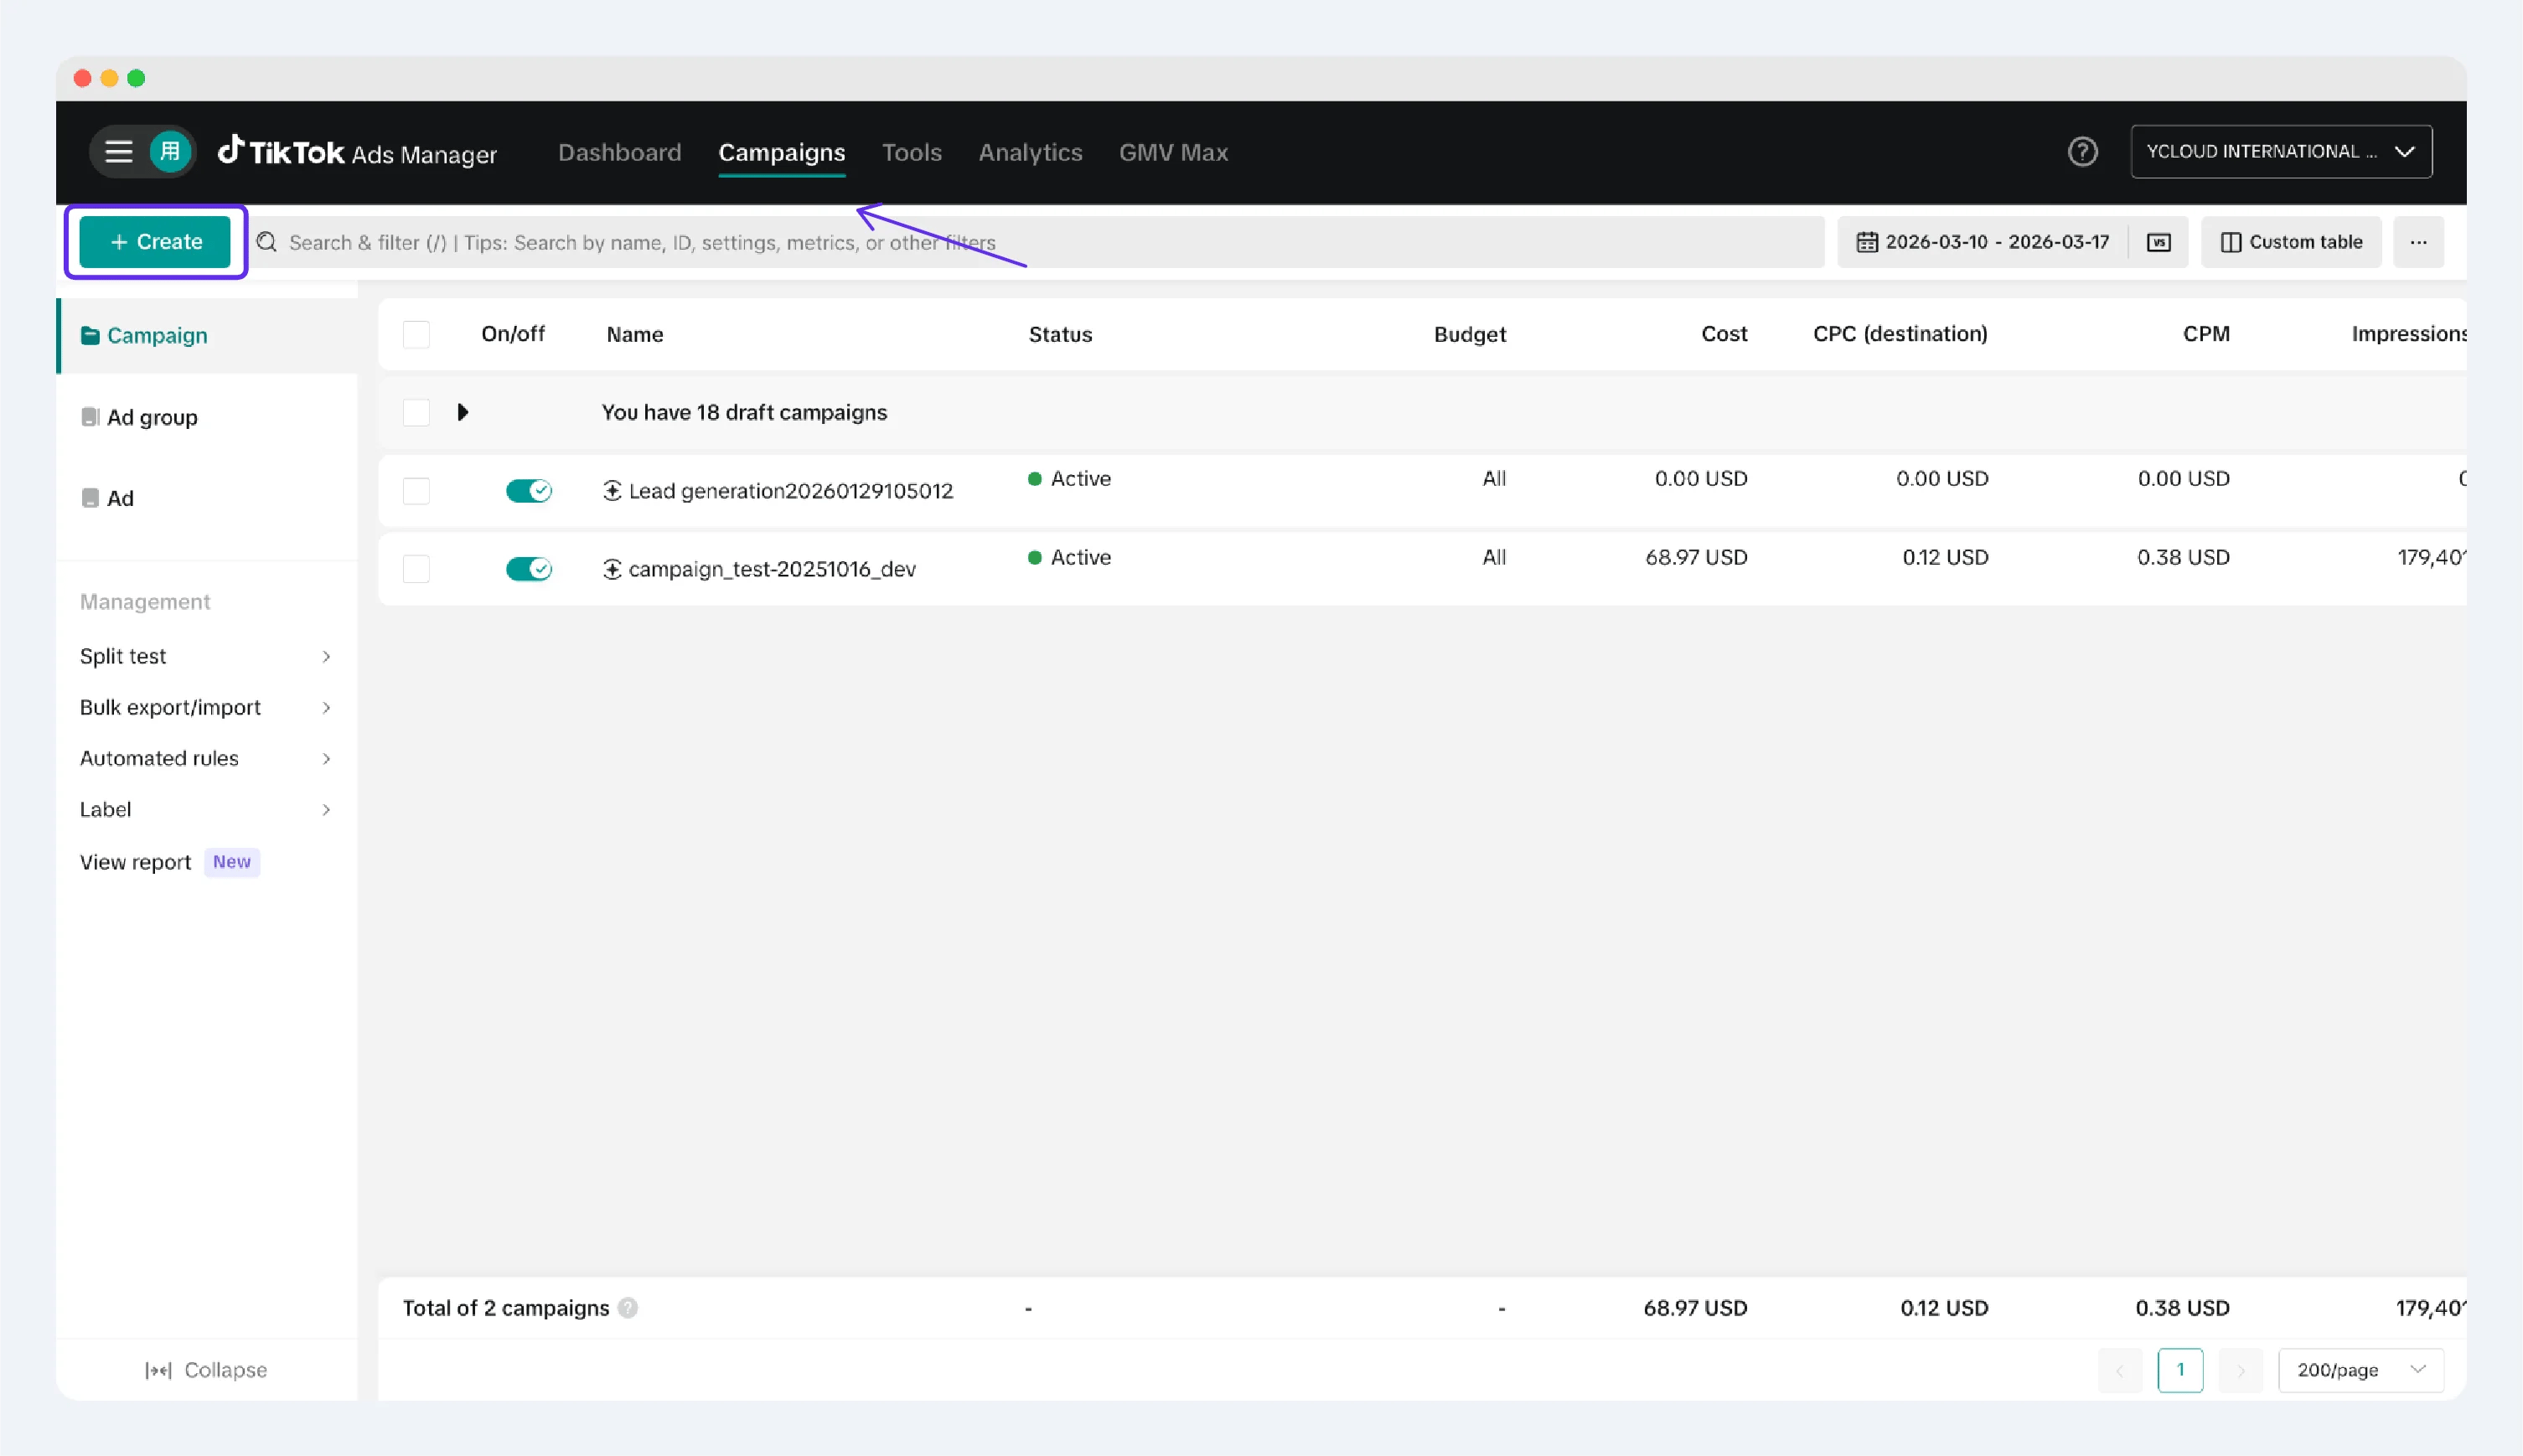Click the 'You have 18 draft campaigns' text
Viewport: 2523px width, 1456px height.
[x=744, y=412]
